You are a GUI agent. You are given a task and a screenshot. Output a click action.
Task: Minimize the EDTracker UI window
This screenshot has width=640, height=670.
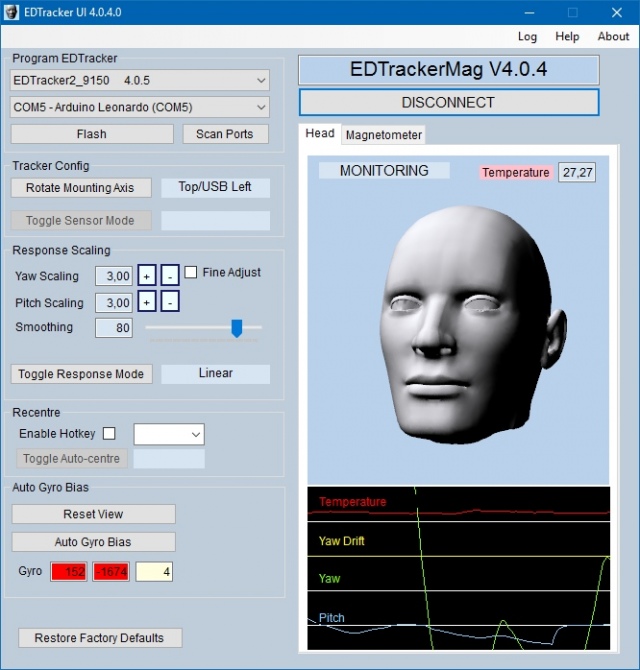pyautogui.click(x=529, y=12)
